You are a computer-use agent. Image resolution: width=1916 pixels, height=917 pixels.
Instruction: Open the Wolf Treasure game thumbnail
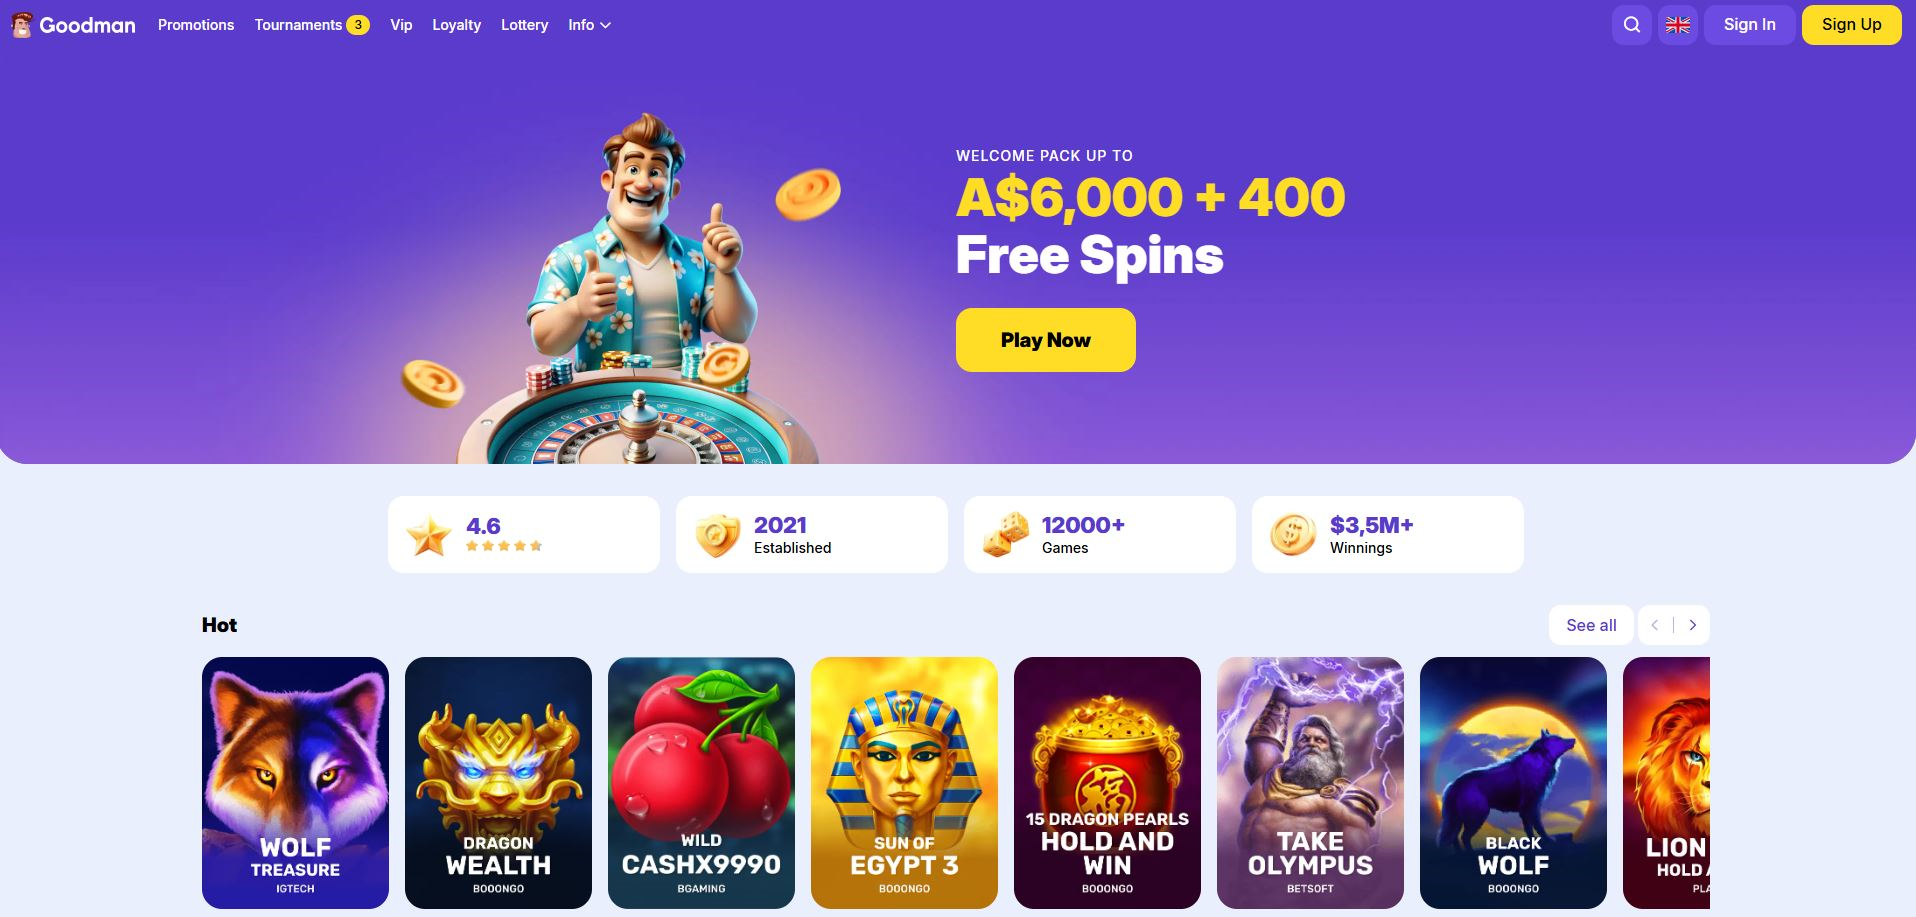tap(295, 783)
